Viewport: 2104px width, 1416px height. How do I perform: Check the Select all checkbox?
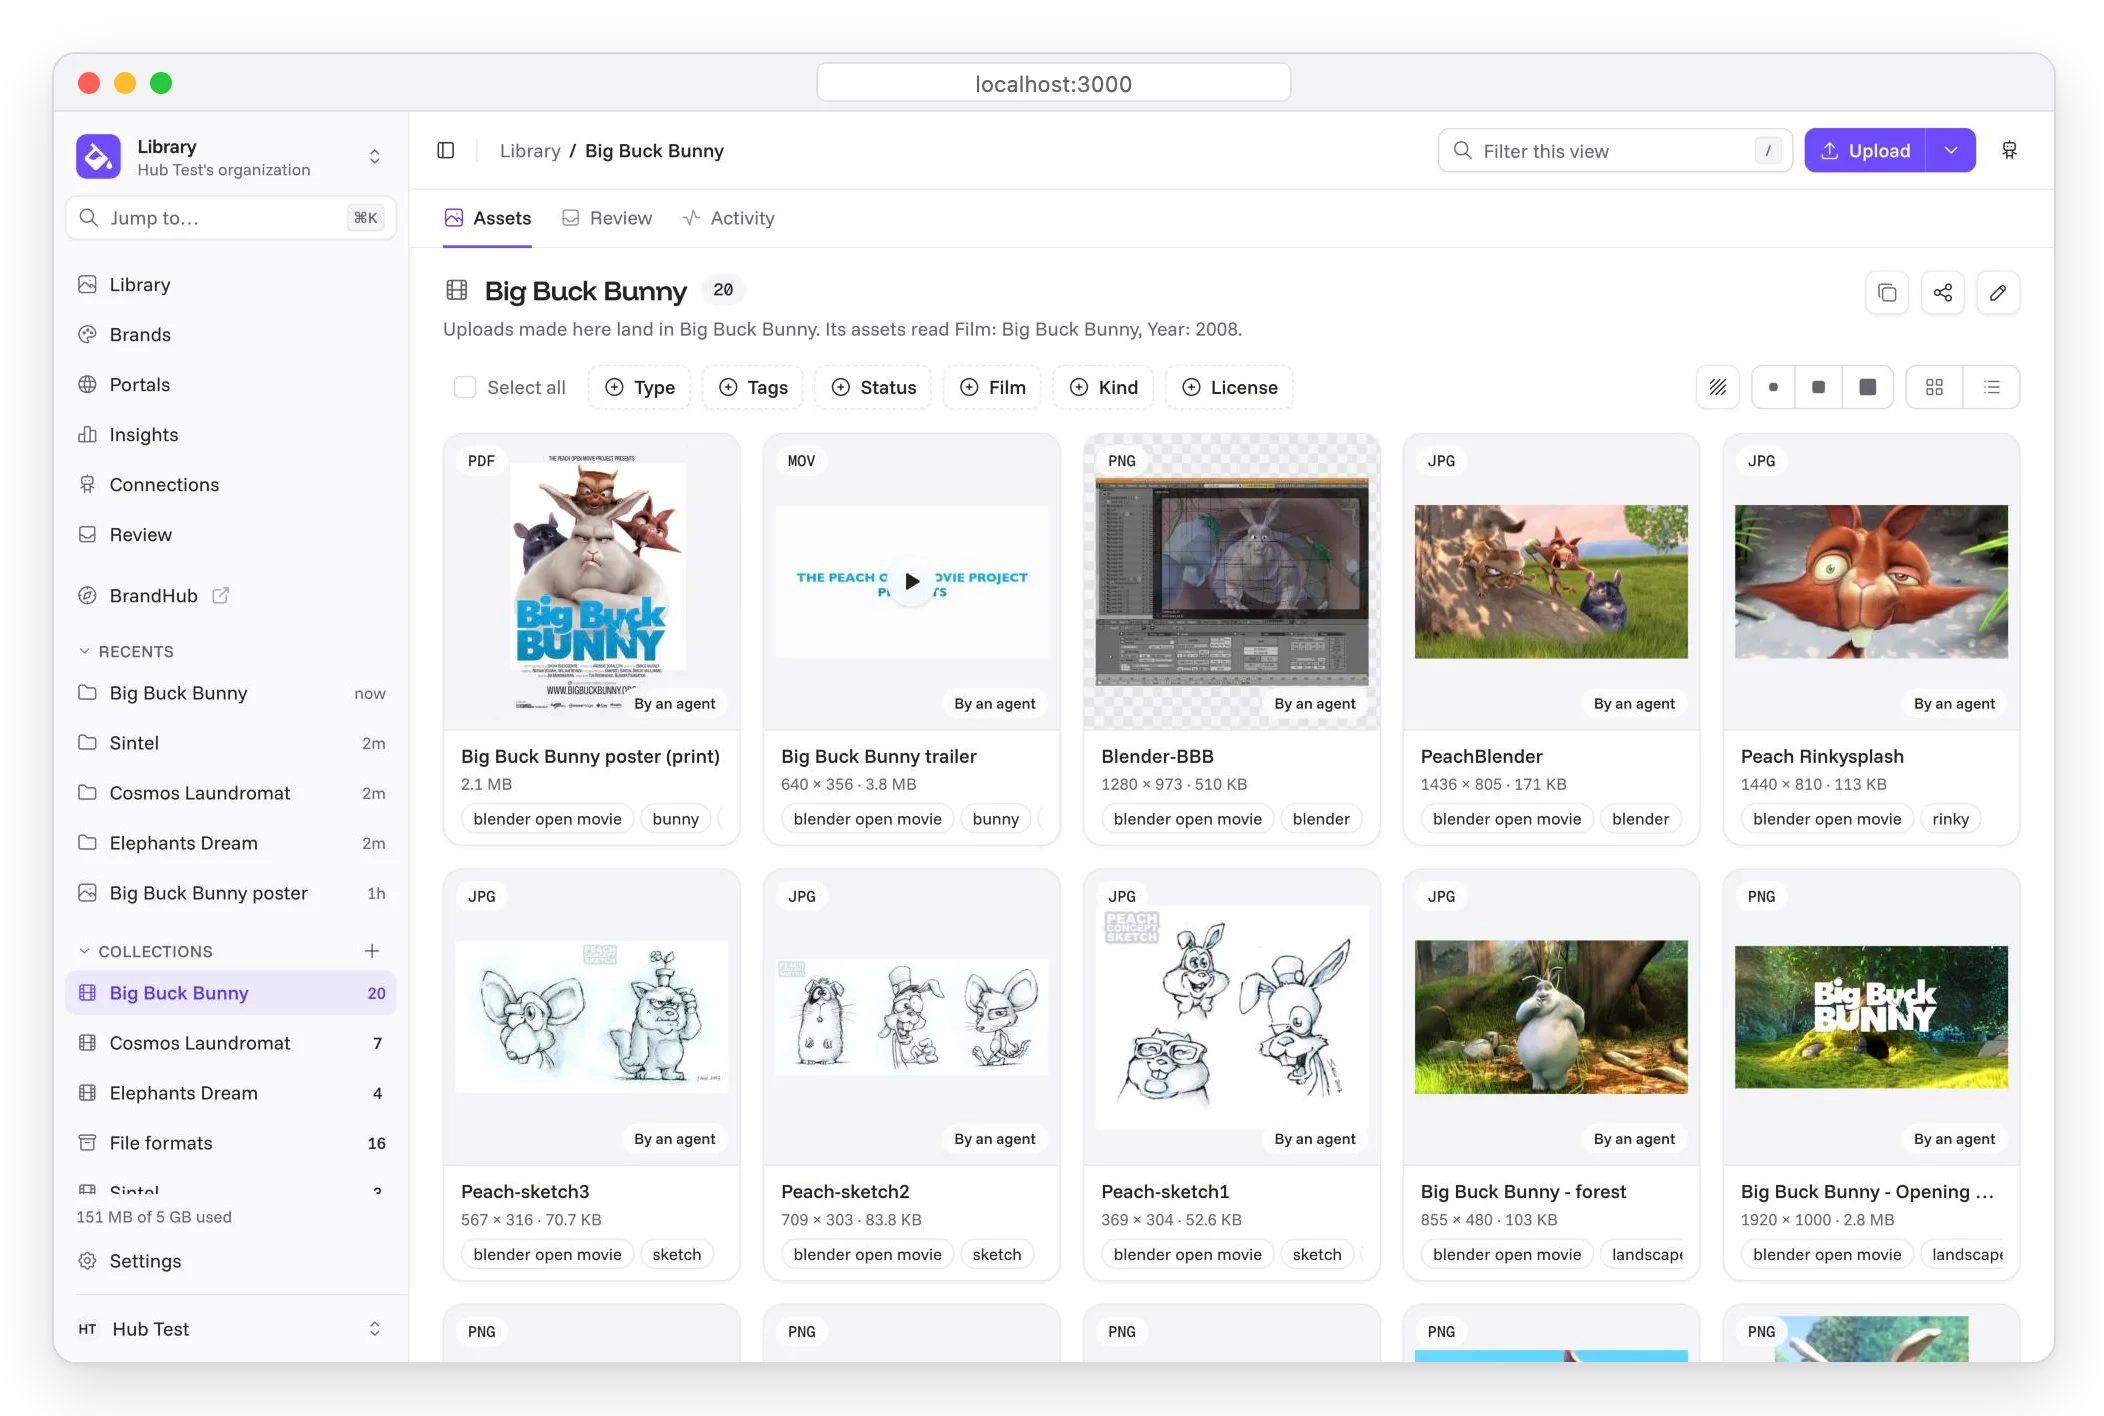[465, 387]
